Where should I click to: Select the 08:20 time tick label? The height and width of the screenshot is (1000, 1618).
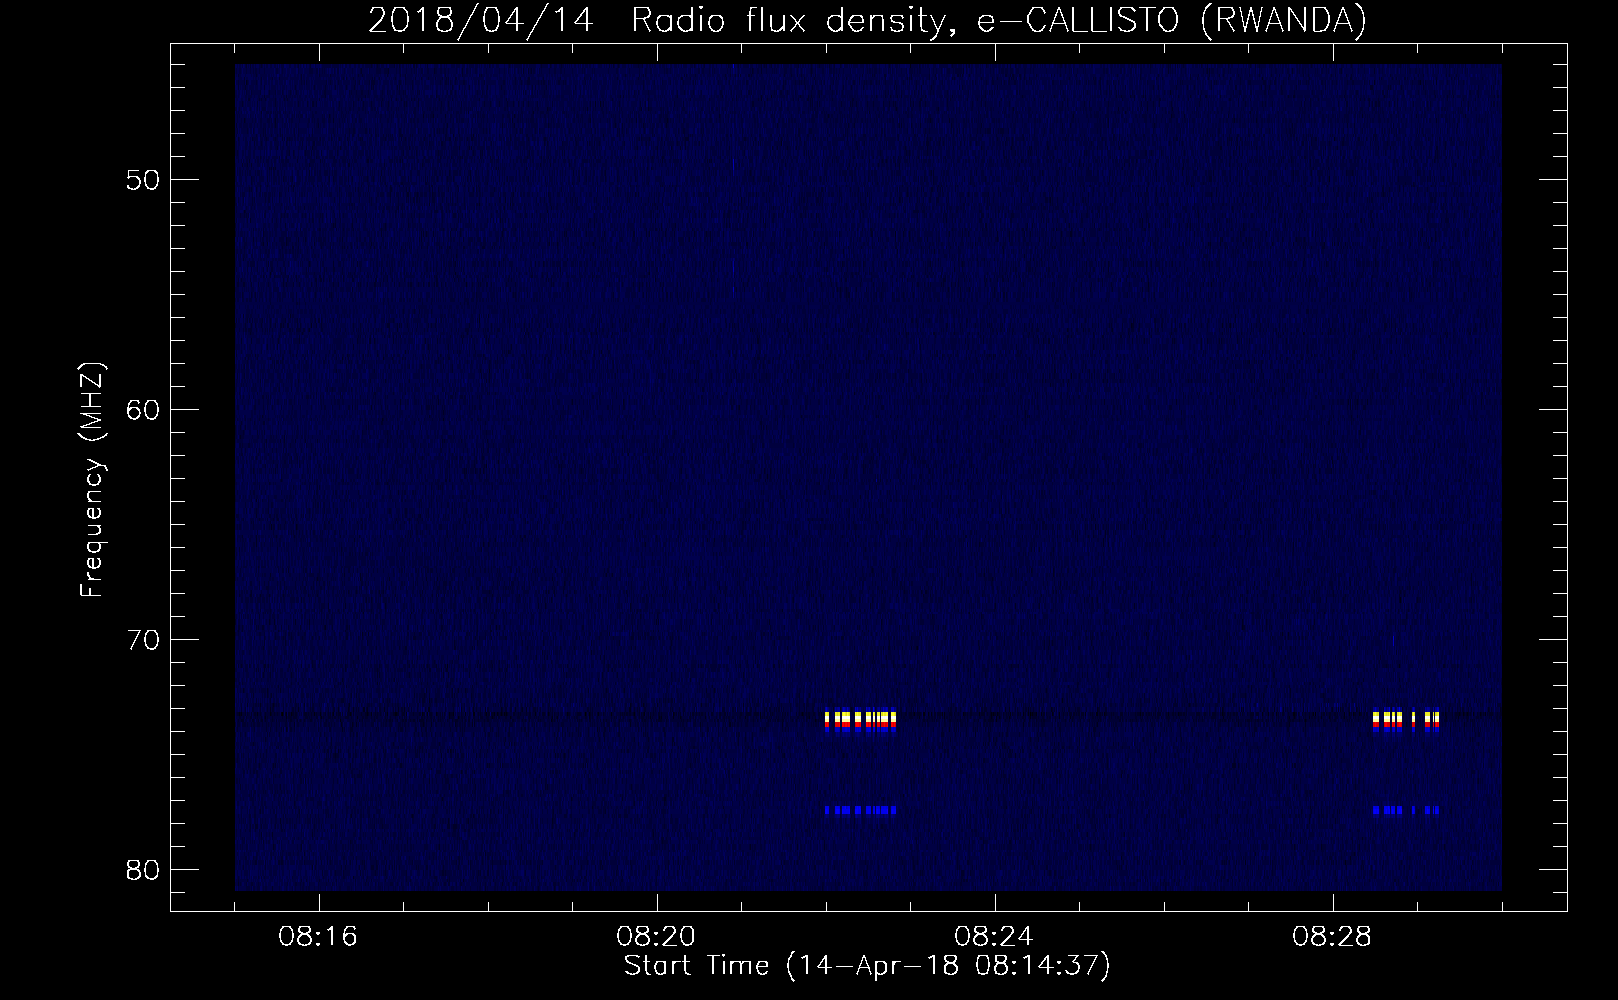point(657,937)
